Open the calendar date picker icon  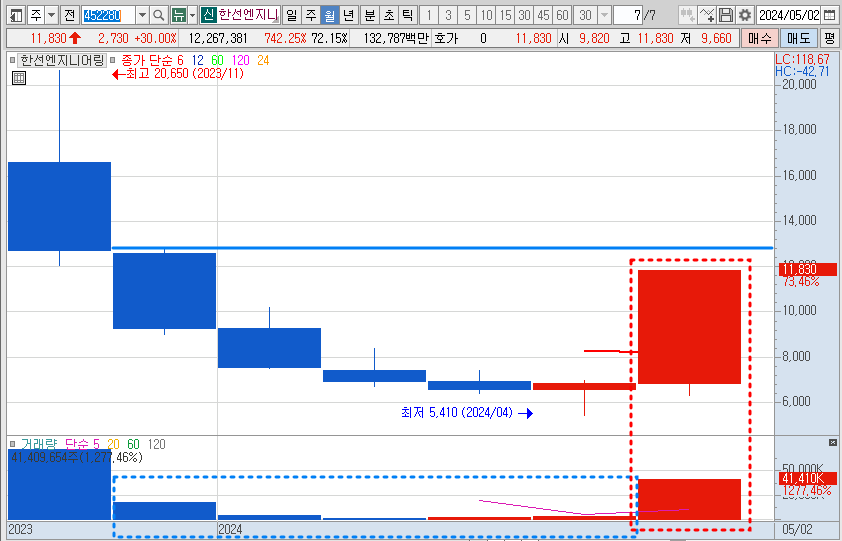coord(830,15)
